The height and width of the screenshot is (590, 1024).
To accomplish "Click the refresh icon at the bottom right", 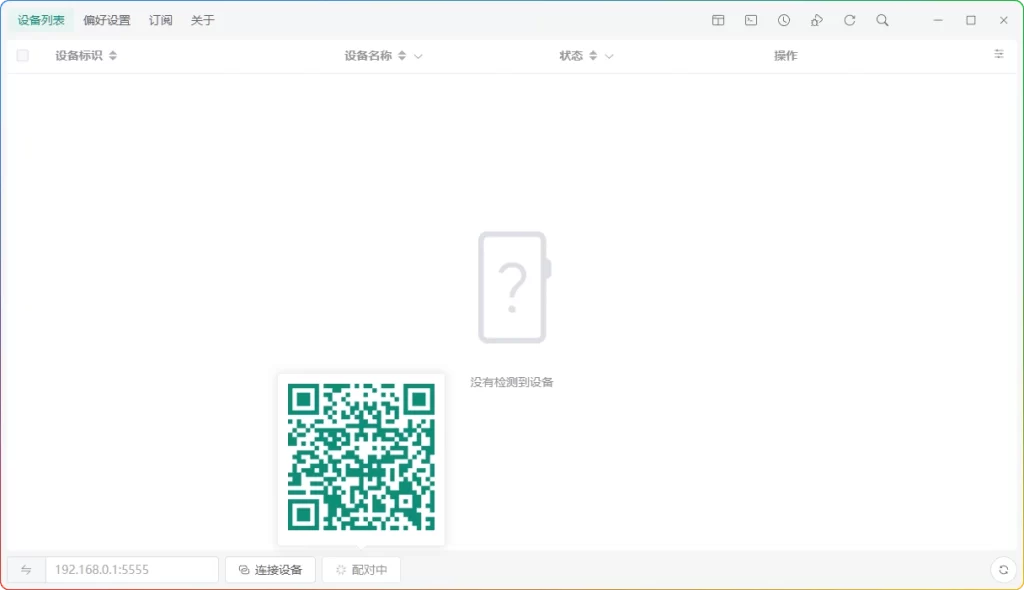I will [x=1003, y=569].
